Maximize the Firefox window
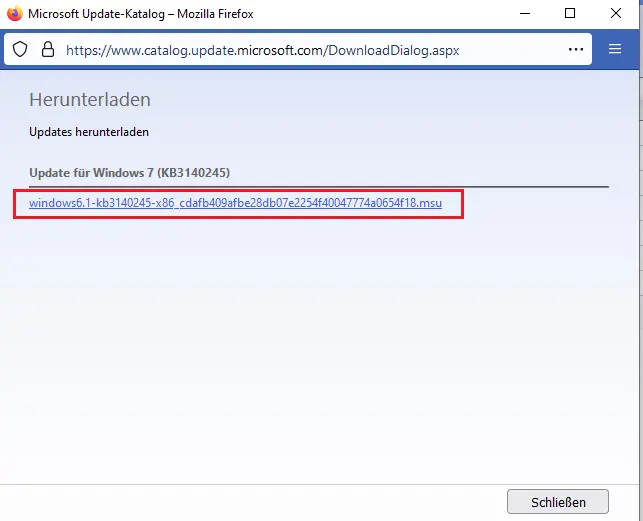Screen dimensions: 643x521 (x=570, y=14)
